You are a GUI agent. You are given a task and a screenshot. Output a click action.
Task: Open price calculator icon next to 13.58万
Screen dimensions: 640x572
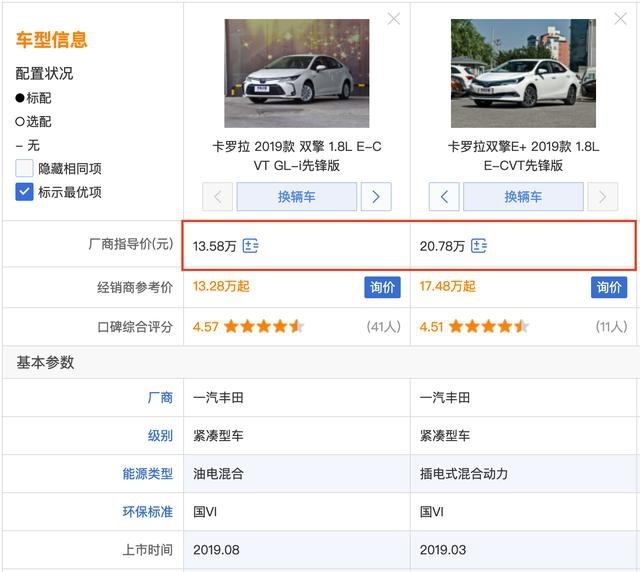251,246
